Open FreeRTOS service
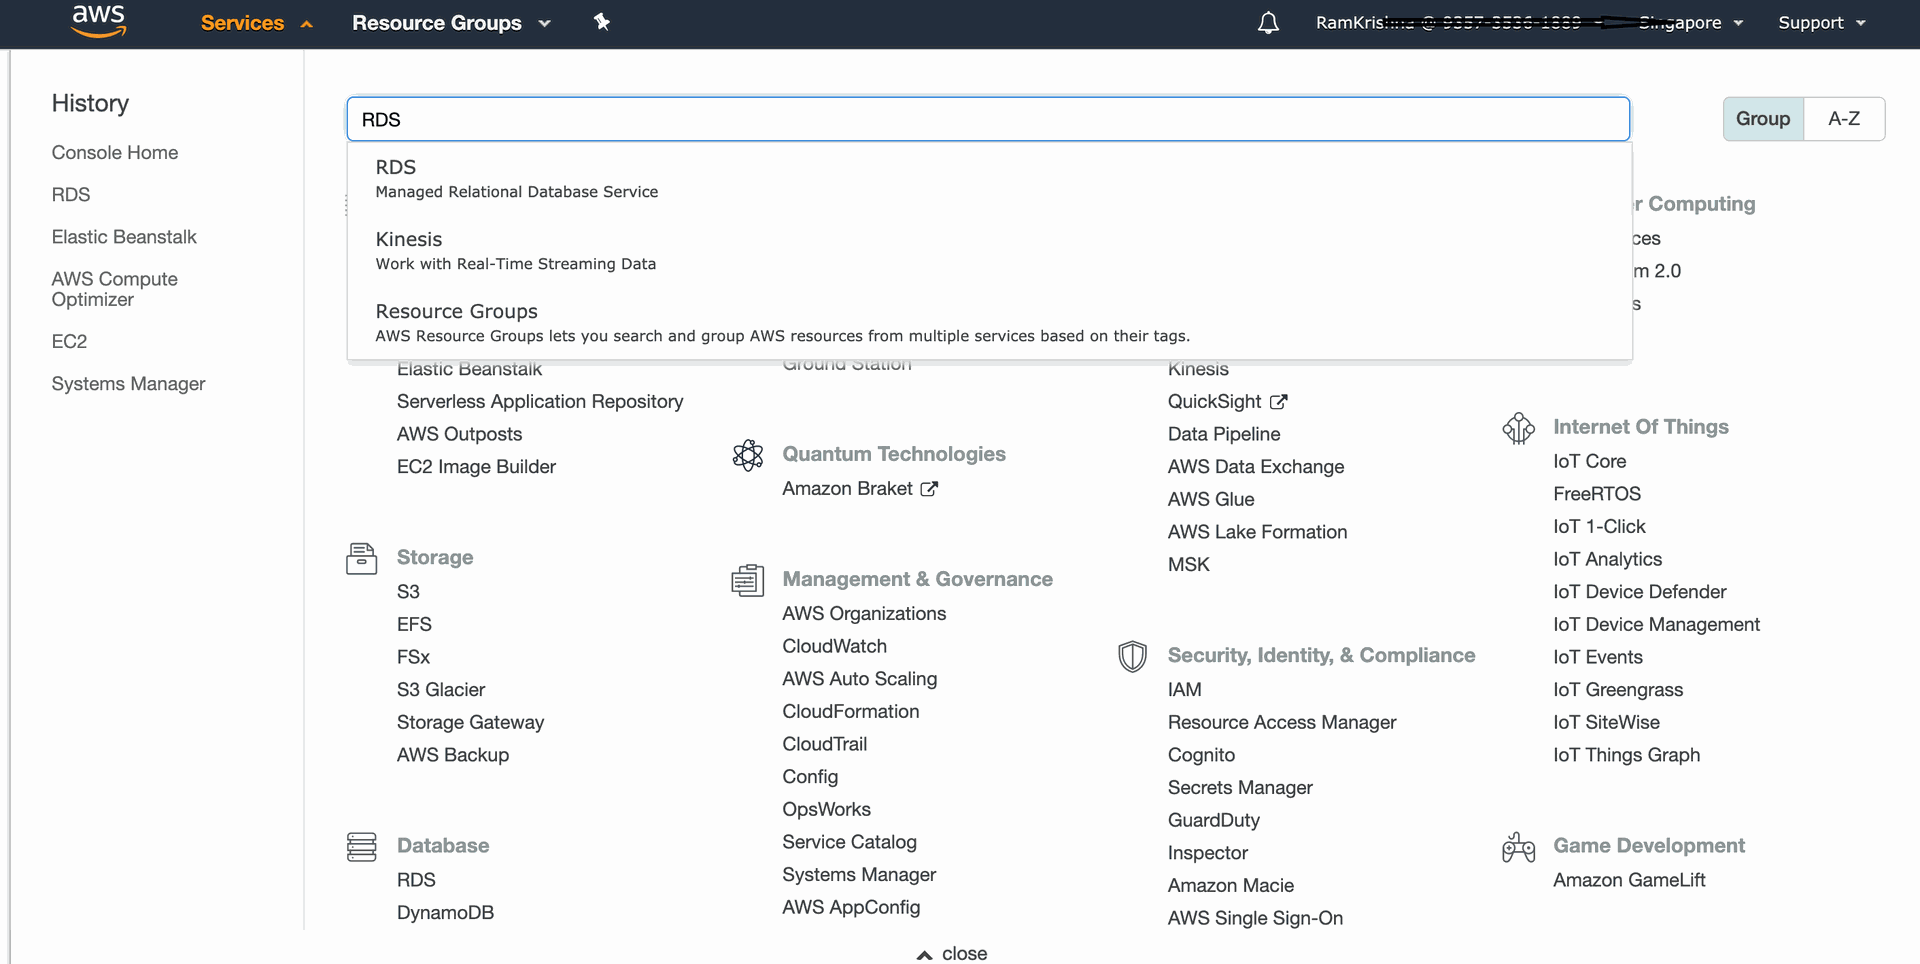Screen dimensions: 1920x964 coord(1596,494)
